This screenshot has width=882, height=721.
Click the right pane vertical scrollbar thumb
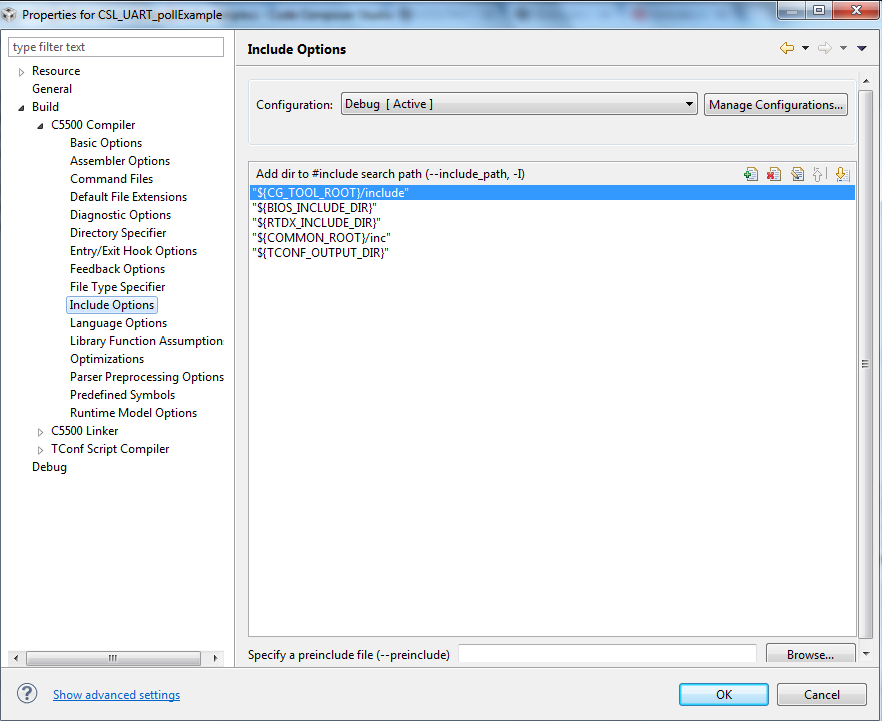(865, 364)
